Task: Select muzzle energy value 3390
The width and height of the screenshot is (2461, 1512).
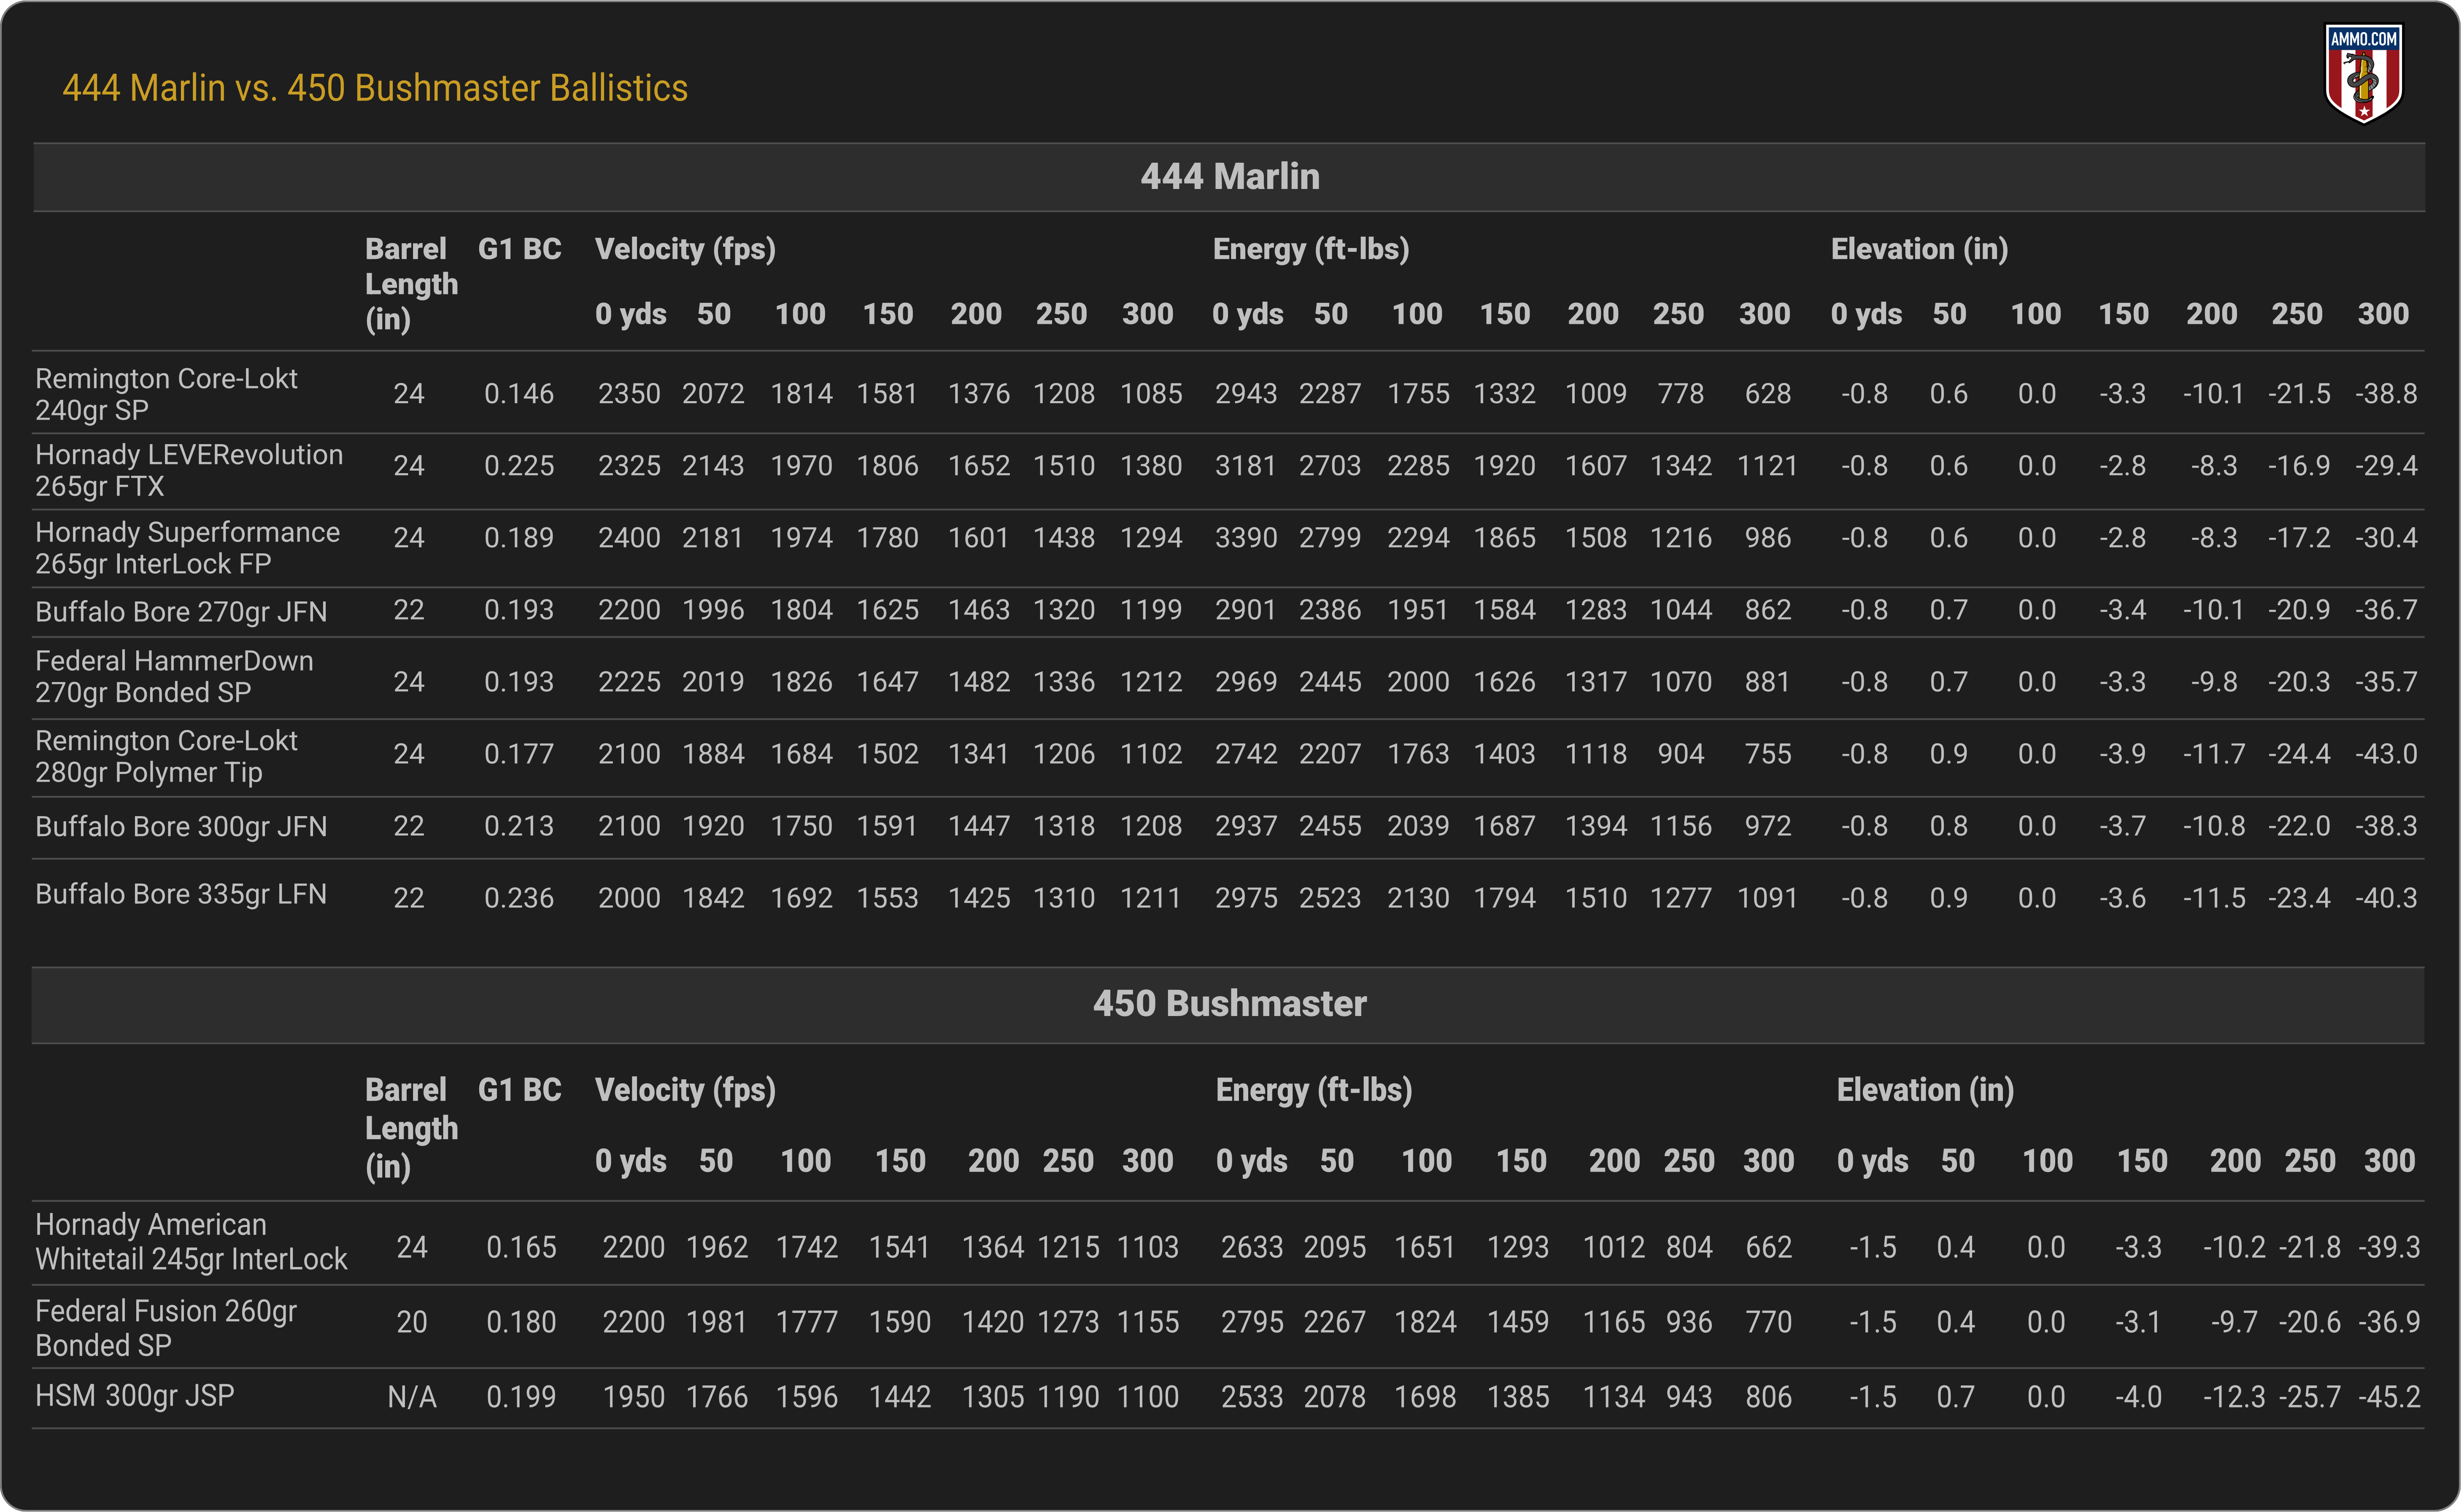Action: [1246, 538]
